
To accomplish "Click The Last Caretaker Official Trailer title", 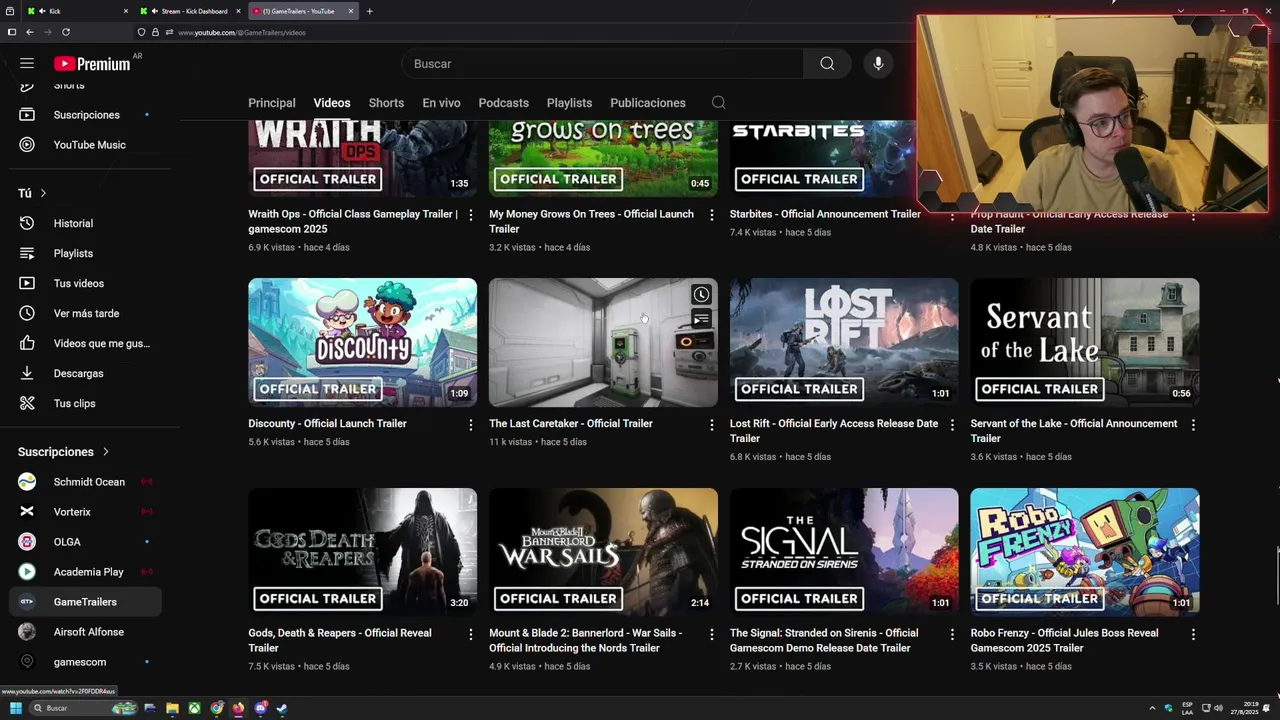I will point(570,424).
